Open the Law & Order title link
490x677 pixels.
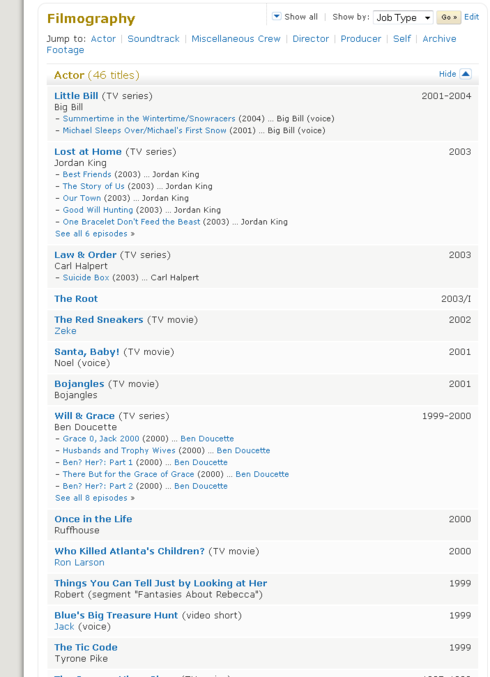(x=85, y=255)
